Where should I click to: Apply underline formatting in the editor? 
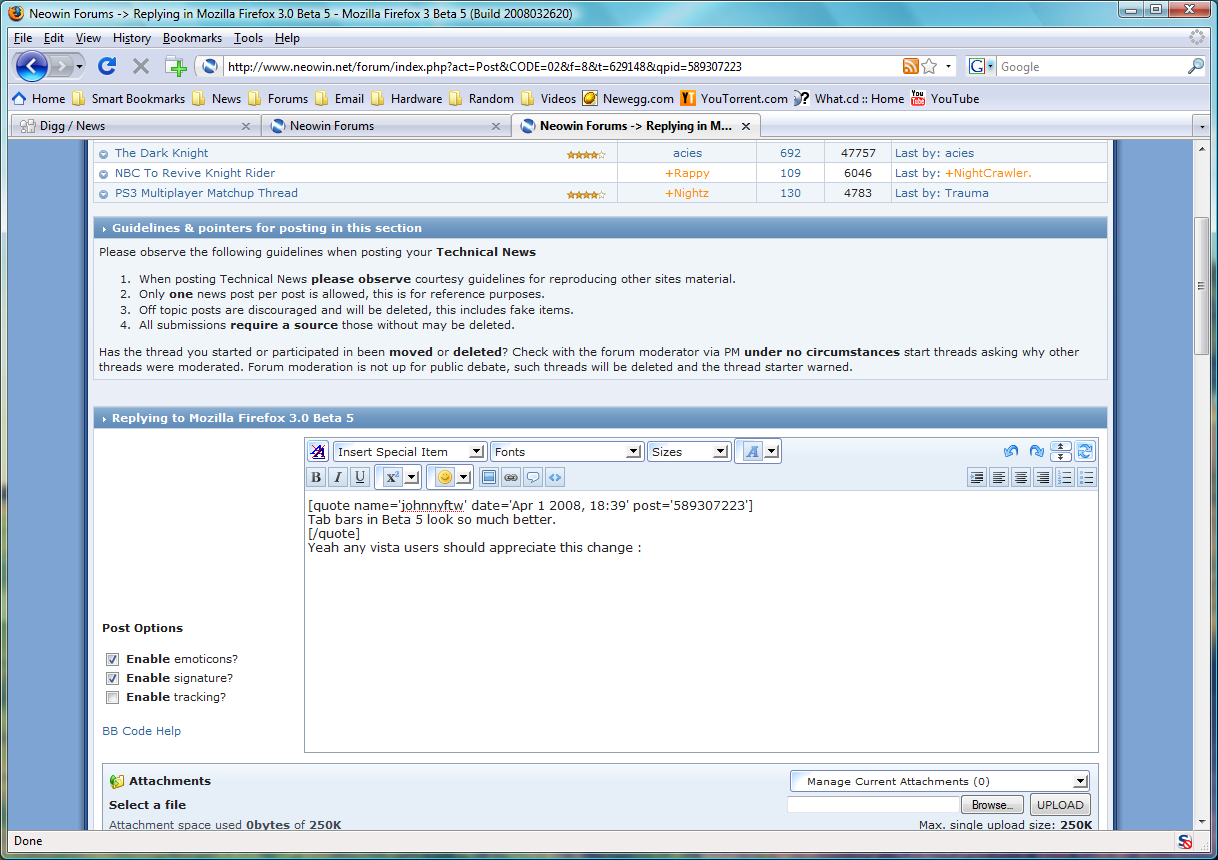click(x=360, y=478)
